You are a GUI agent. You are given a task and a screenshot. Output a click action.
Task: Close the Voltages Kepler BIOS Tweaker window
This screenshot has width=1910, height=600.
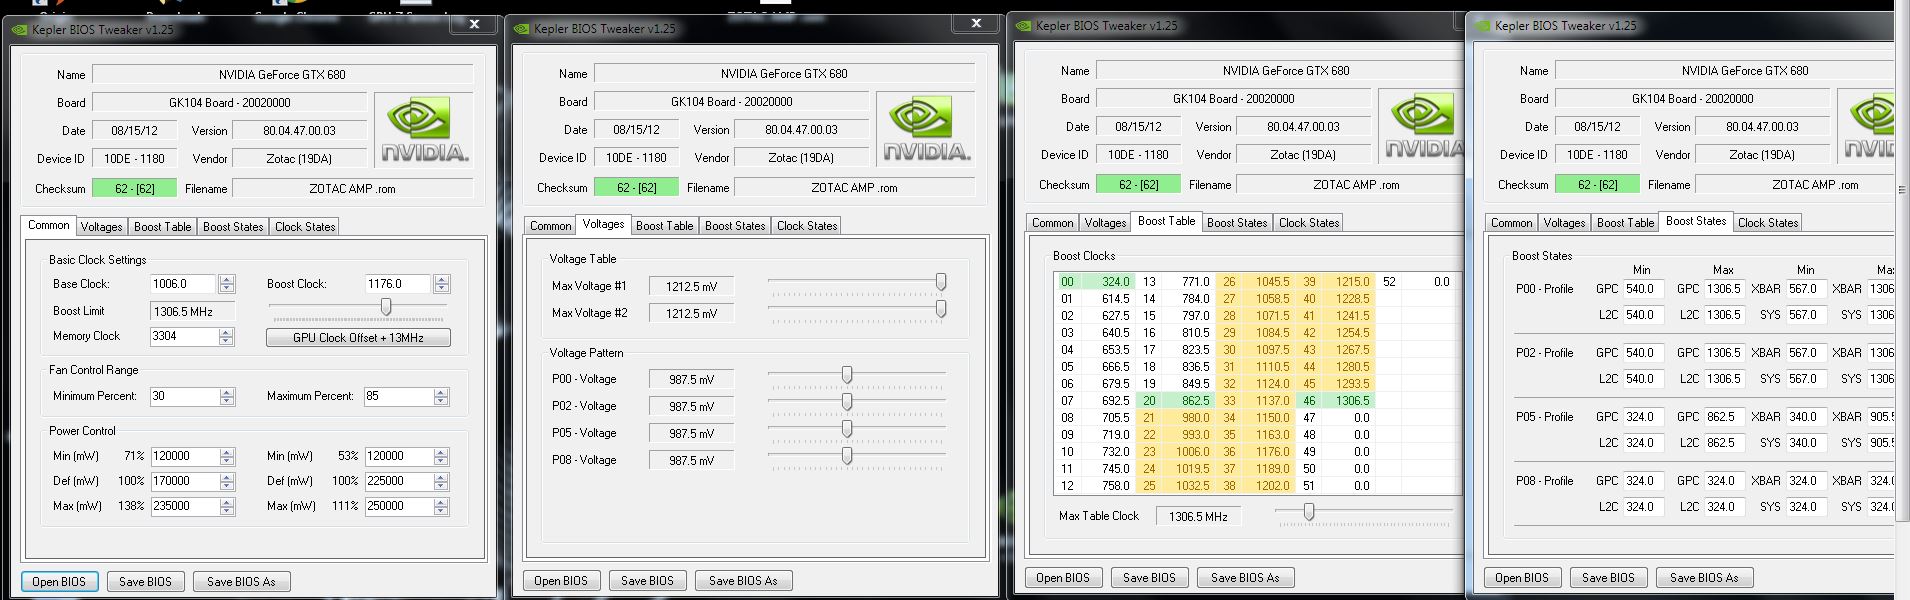coord(977,23)
